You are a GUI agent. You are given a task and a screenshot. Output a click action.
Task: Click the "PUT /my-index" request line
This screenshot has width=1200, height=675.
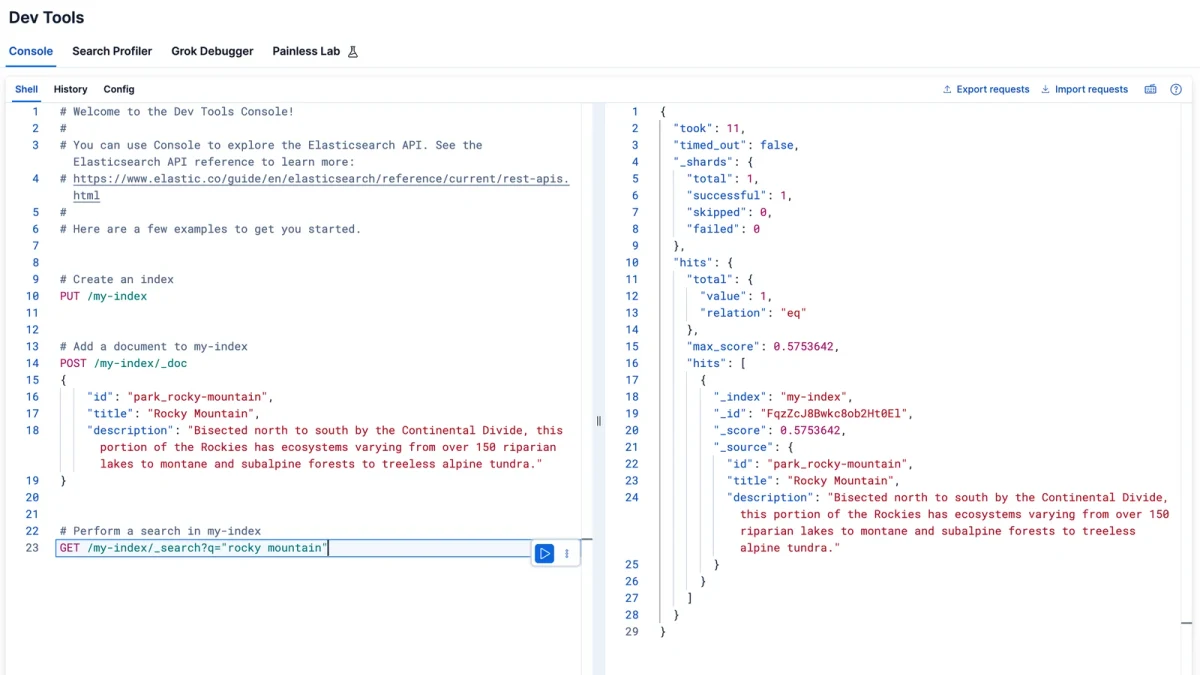tap(103, 296)
